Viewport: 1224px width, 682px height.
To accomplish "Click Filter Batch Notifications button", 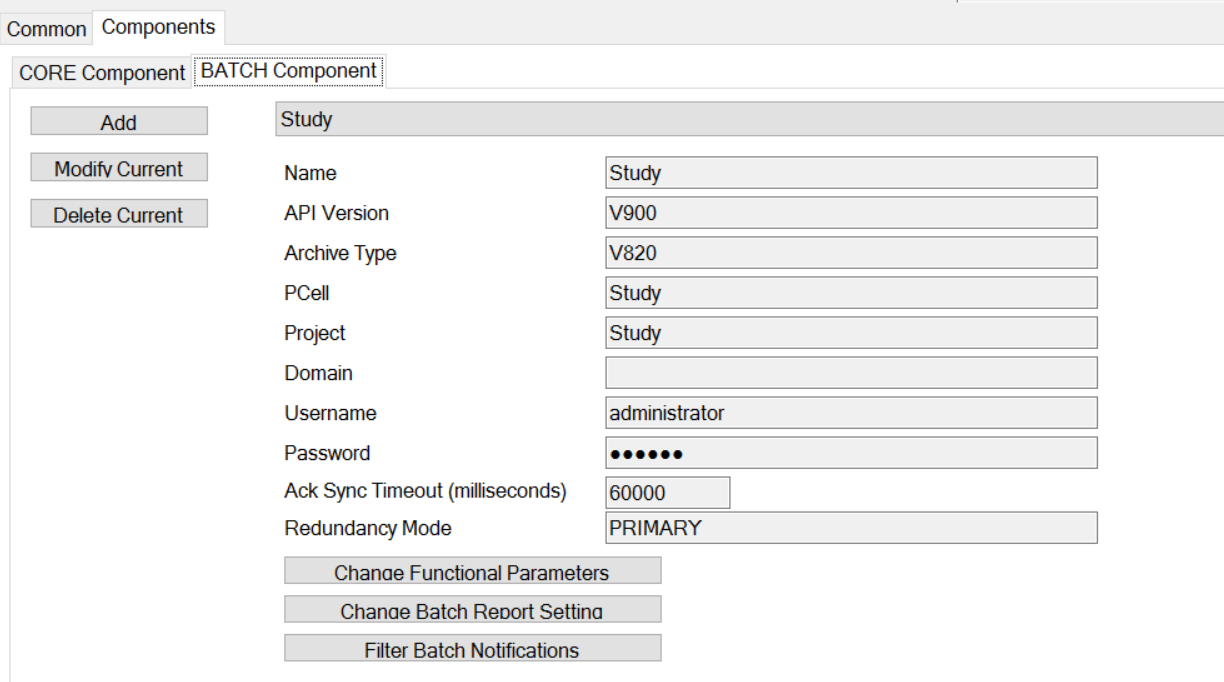I will pos(472,649).
